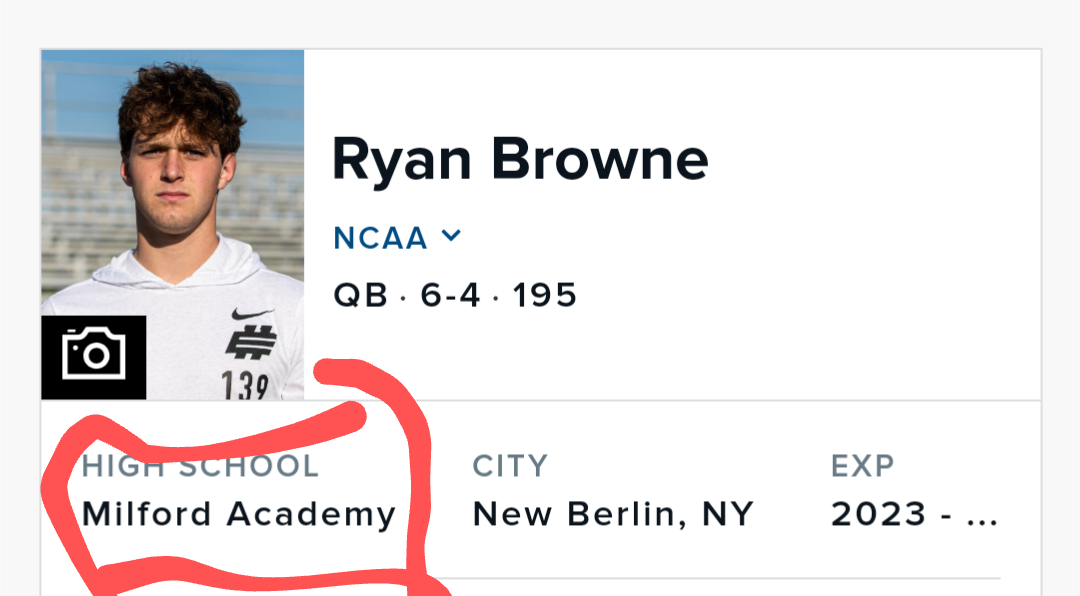Click the CITY field label
This screenshot has width=1080, height=596.
coord(510,466)
